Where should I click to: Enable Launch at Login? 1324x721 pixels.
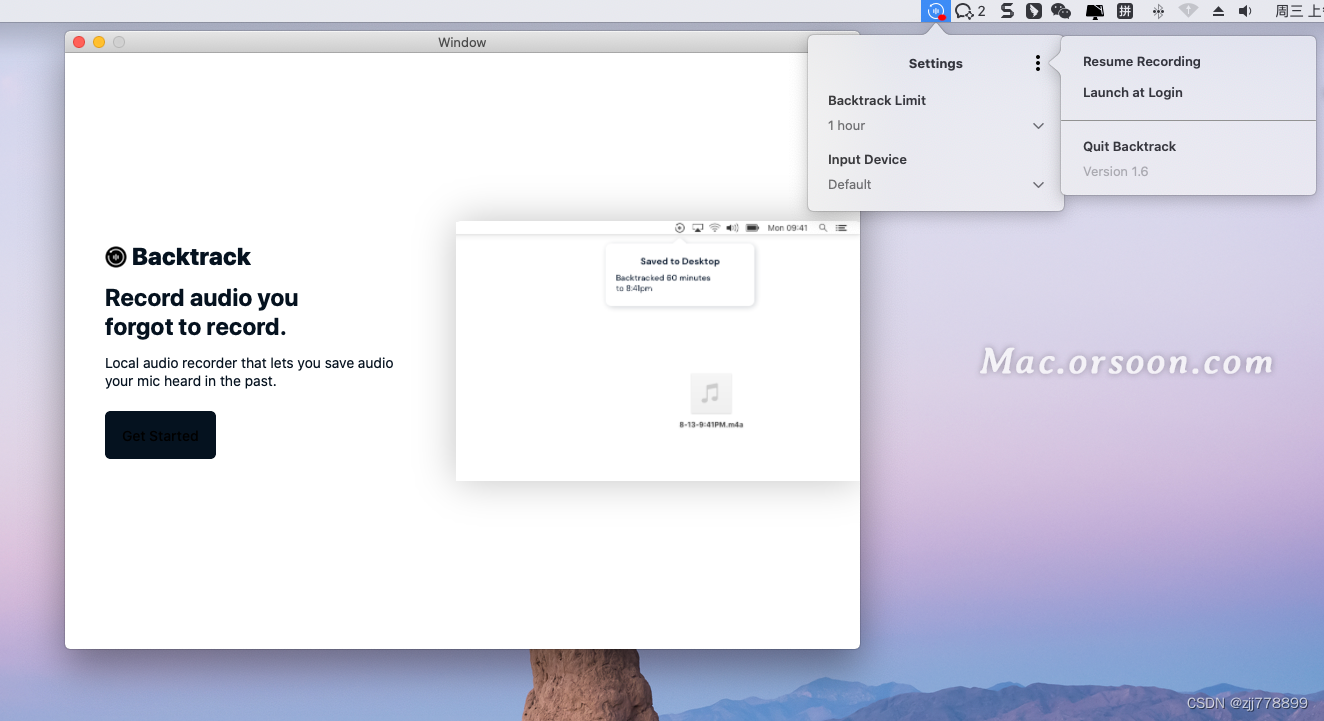(x=1133, y=92)
